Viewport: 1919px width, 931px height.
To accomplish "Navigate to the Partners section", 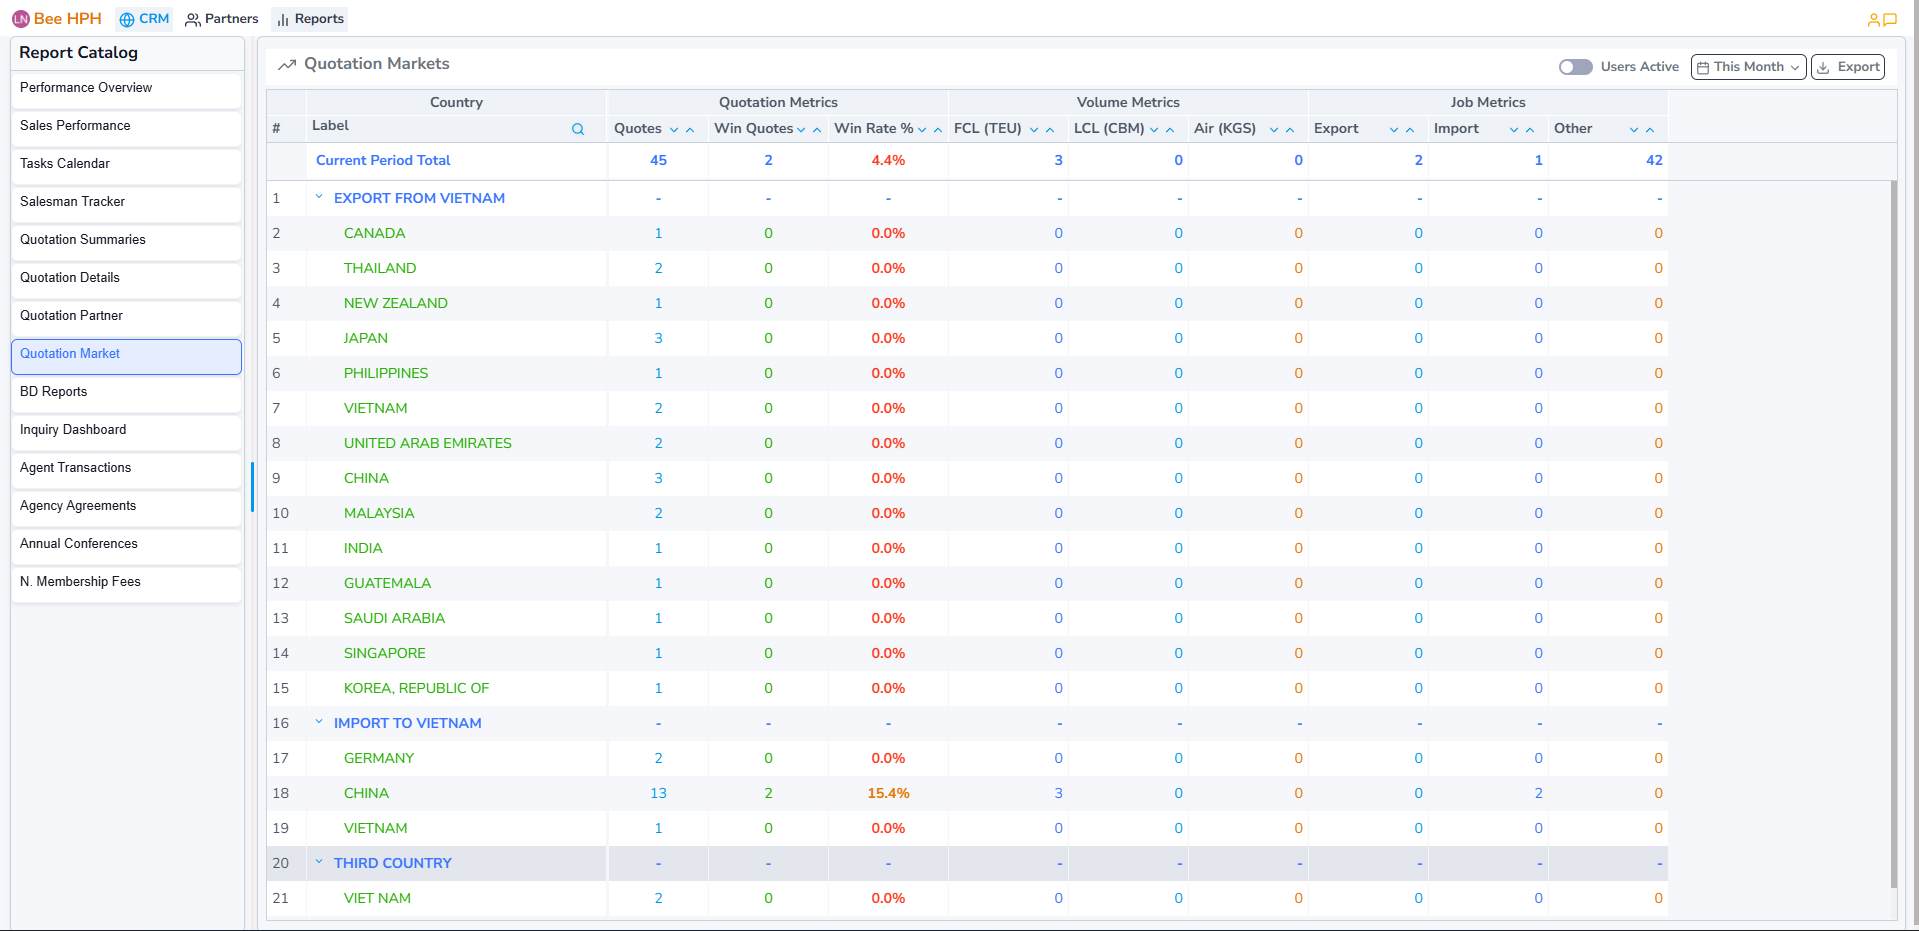I will pyautogui.click(x=222, y=18).
